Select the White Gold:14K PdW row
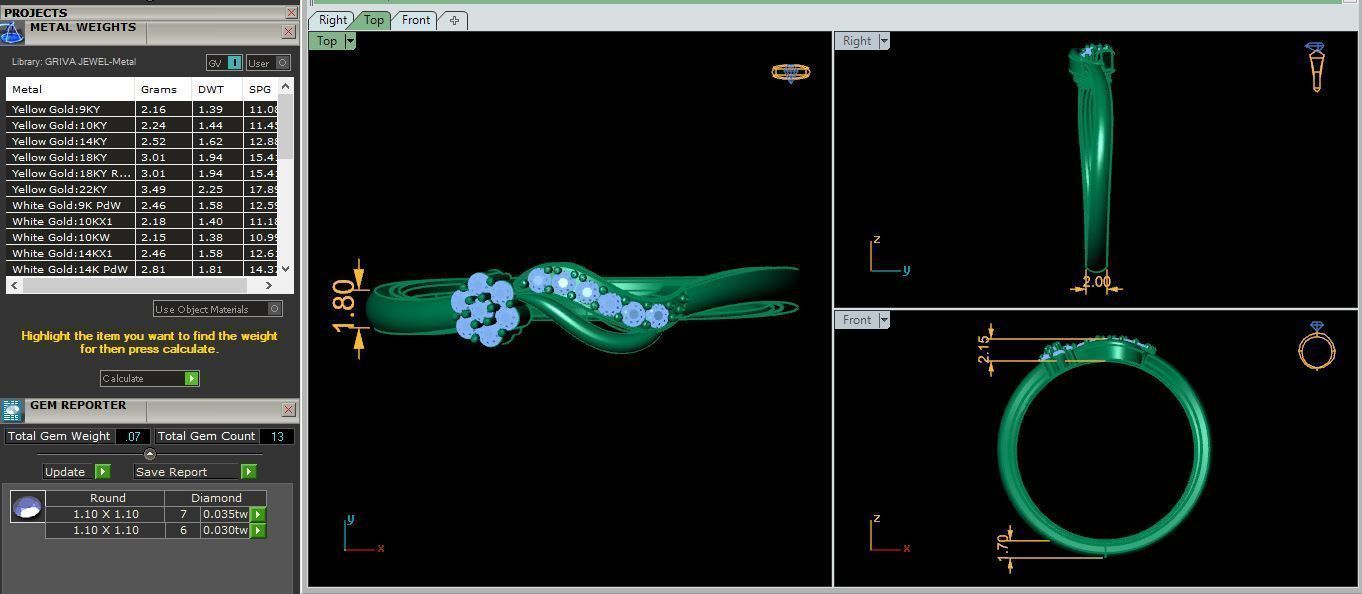The image size is (1362, 594). coord(143,269)
